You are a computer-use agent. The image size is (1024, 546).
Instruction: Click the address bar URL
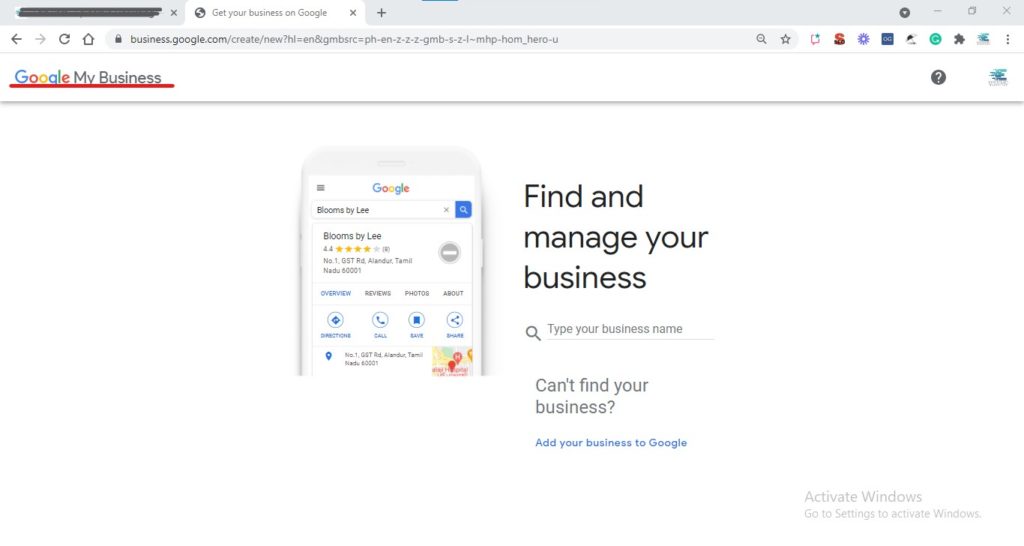(344, 39)
